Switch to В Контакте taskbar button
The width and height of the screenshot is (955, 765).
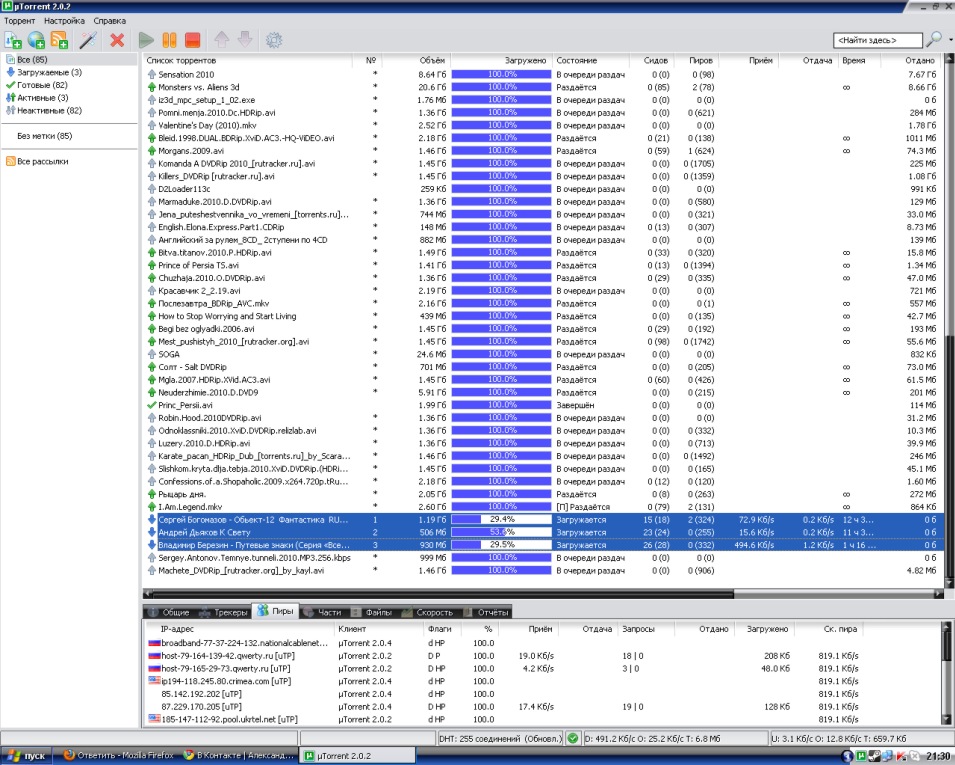(239, 755)
